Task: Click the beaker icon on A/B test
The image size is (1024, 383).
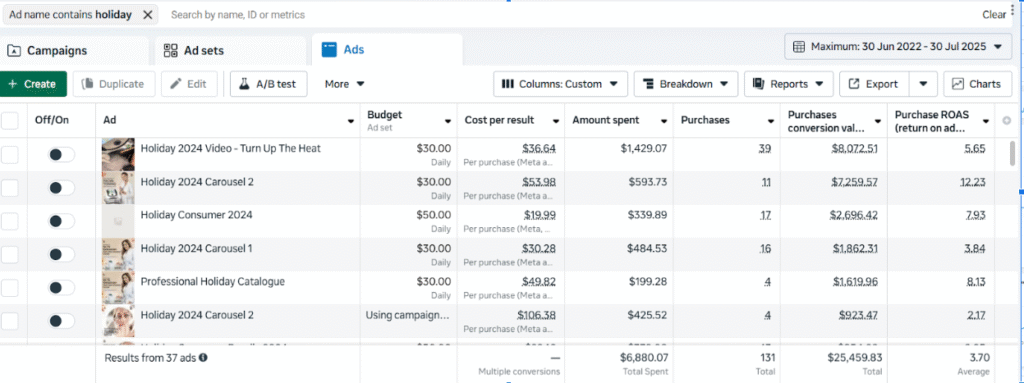Action: (244, 84)
